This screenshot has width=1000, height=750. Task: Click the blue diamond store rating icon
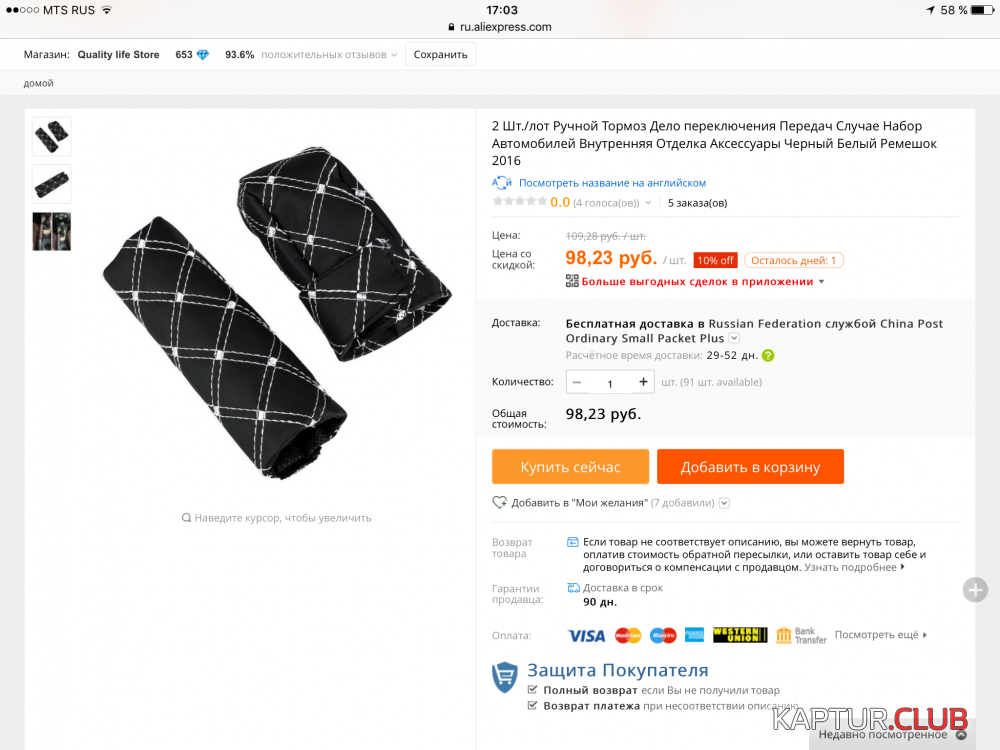click(x=203, y=55)
